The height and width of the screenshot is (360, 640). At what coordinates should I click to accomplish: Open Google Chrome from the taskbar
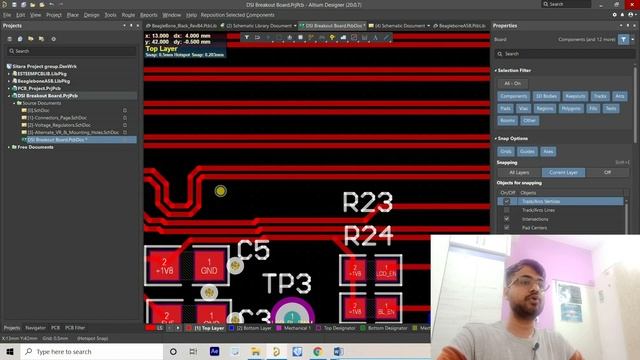coord(318,351)
